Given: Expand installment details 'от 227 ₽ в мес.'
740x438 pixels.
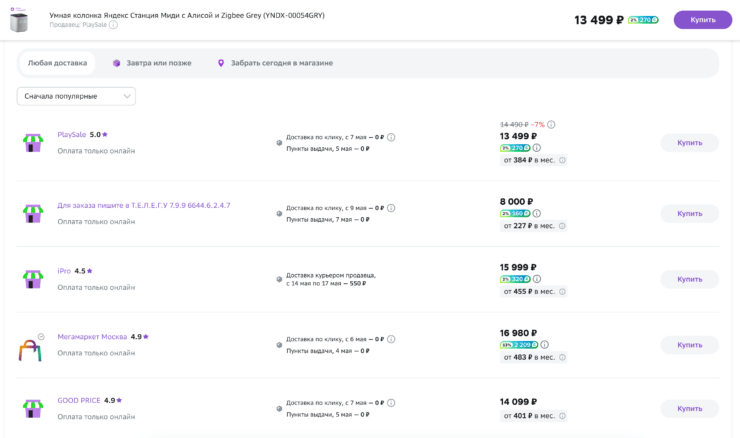Looking at the screenshot, I should [x=534, y=225].
